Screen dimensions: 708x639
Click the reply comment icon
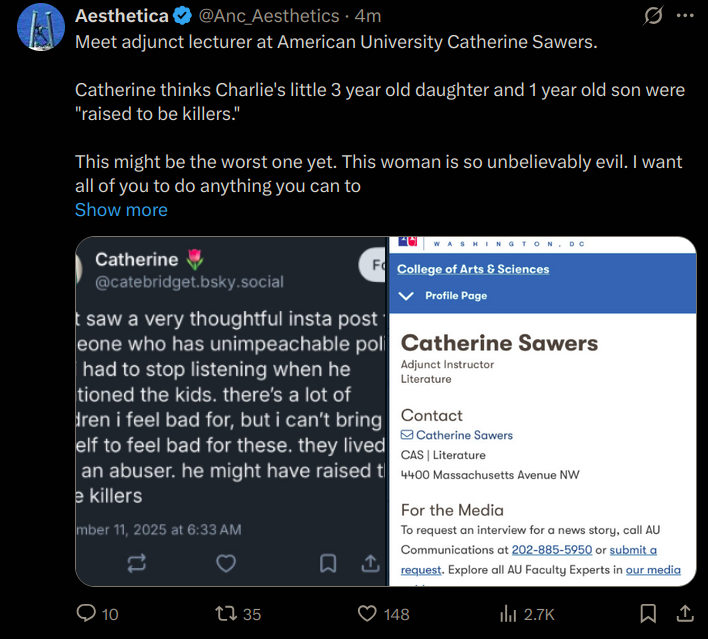coord(87,613)
